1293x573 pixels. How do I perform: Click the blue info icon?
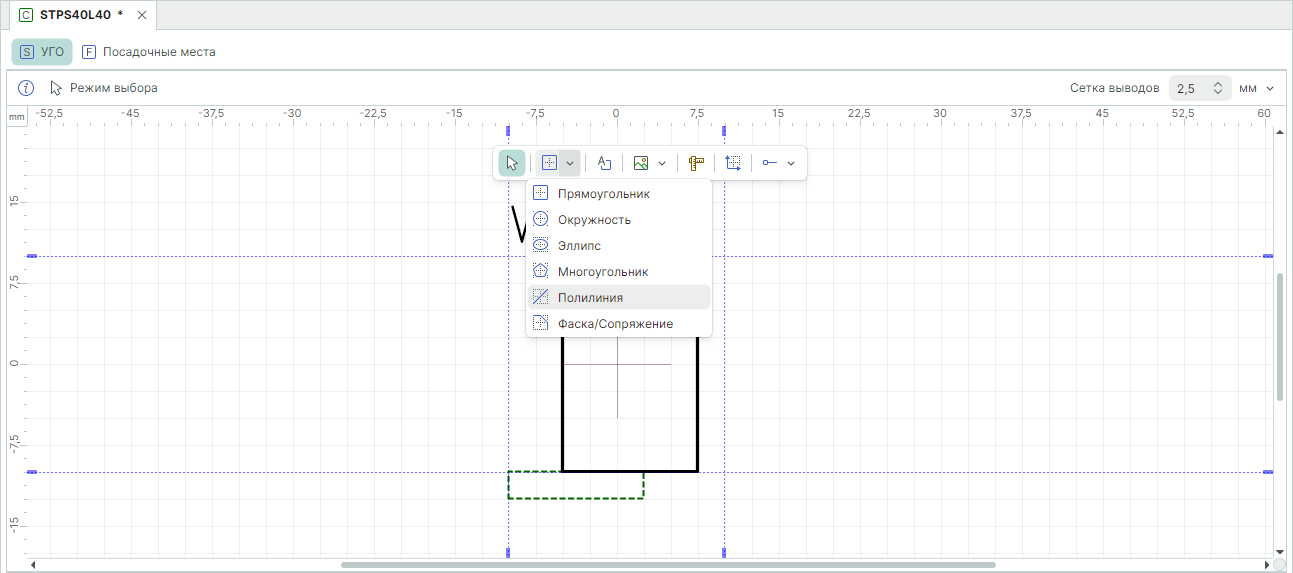27,88
